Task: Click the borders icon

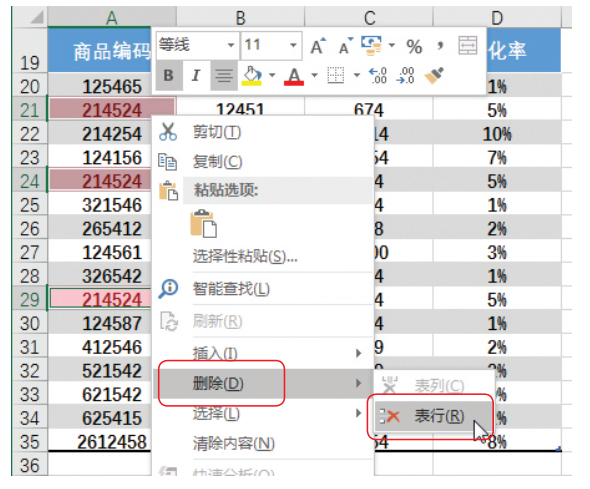Action: pyautogui.click(x=335, y=76)
